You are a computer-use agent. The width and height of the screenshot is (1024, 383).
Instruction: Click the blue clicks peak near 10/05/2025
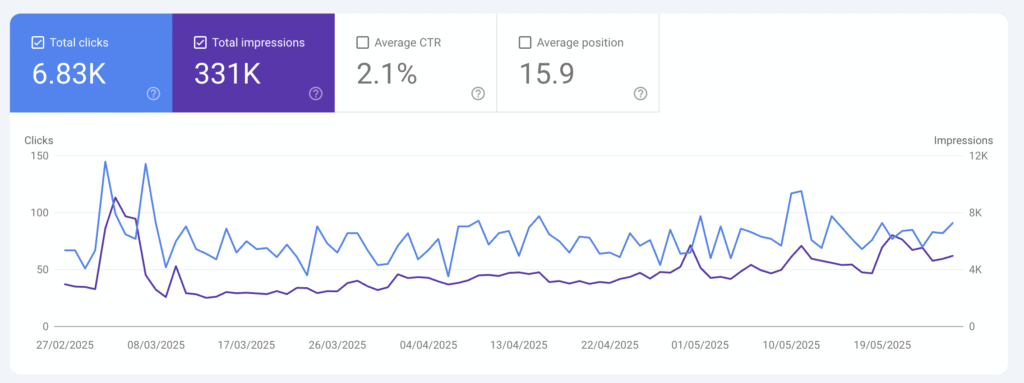click(x=801, y=191)
